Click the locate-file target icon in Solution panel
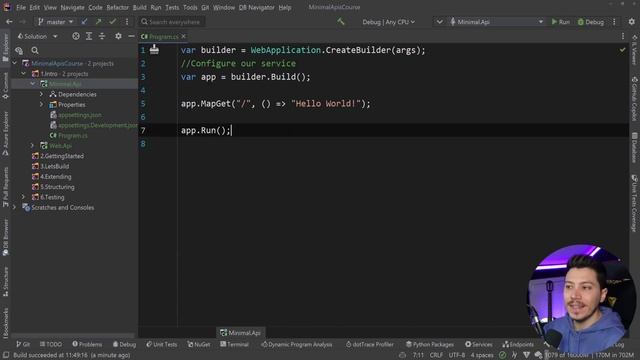The height and width of the screenshot is (360, 640). pos(76,36)
